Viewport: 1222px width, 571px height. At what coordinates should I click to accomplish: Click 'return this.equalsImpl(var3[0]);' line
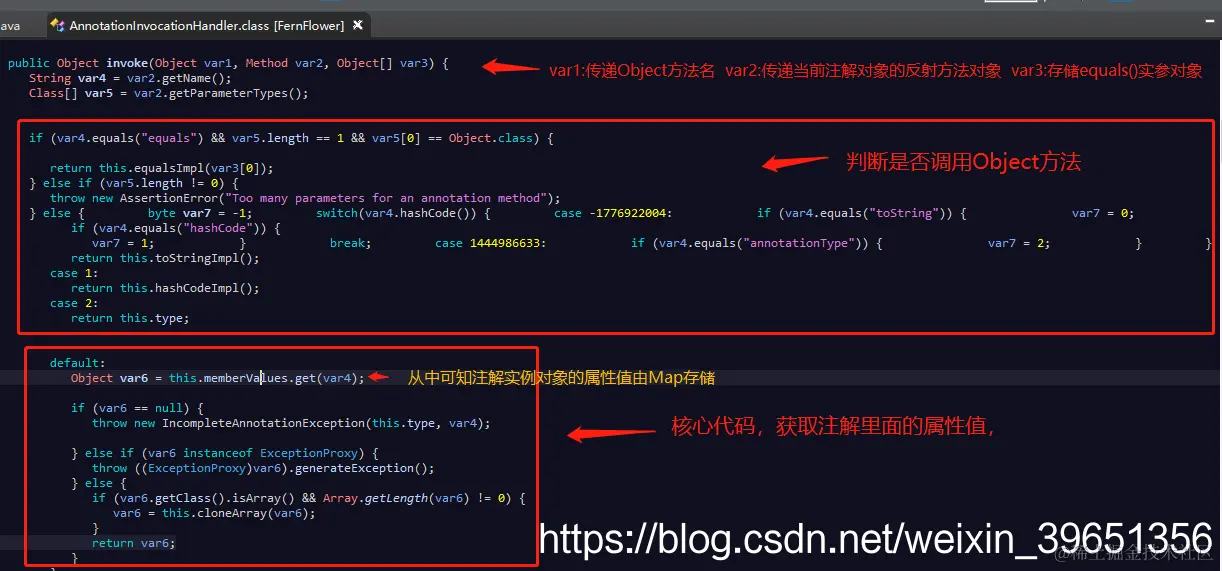pos(161,168)
